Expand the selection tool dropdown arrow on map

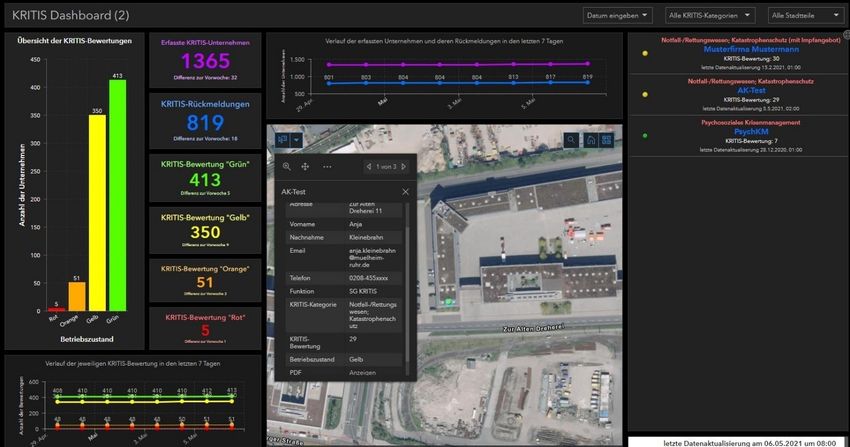(297, 140)
